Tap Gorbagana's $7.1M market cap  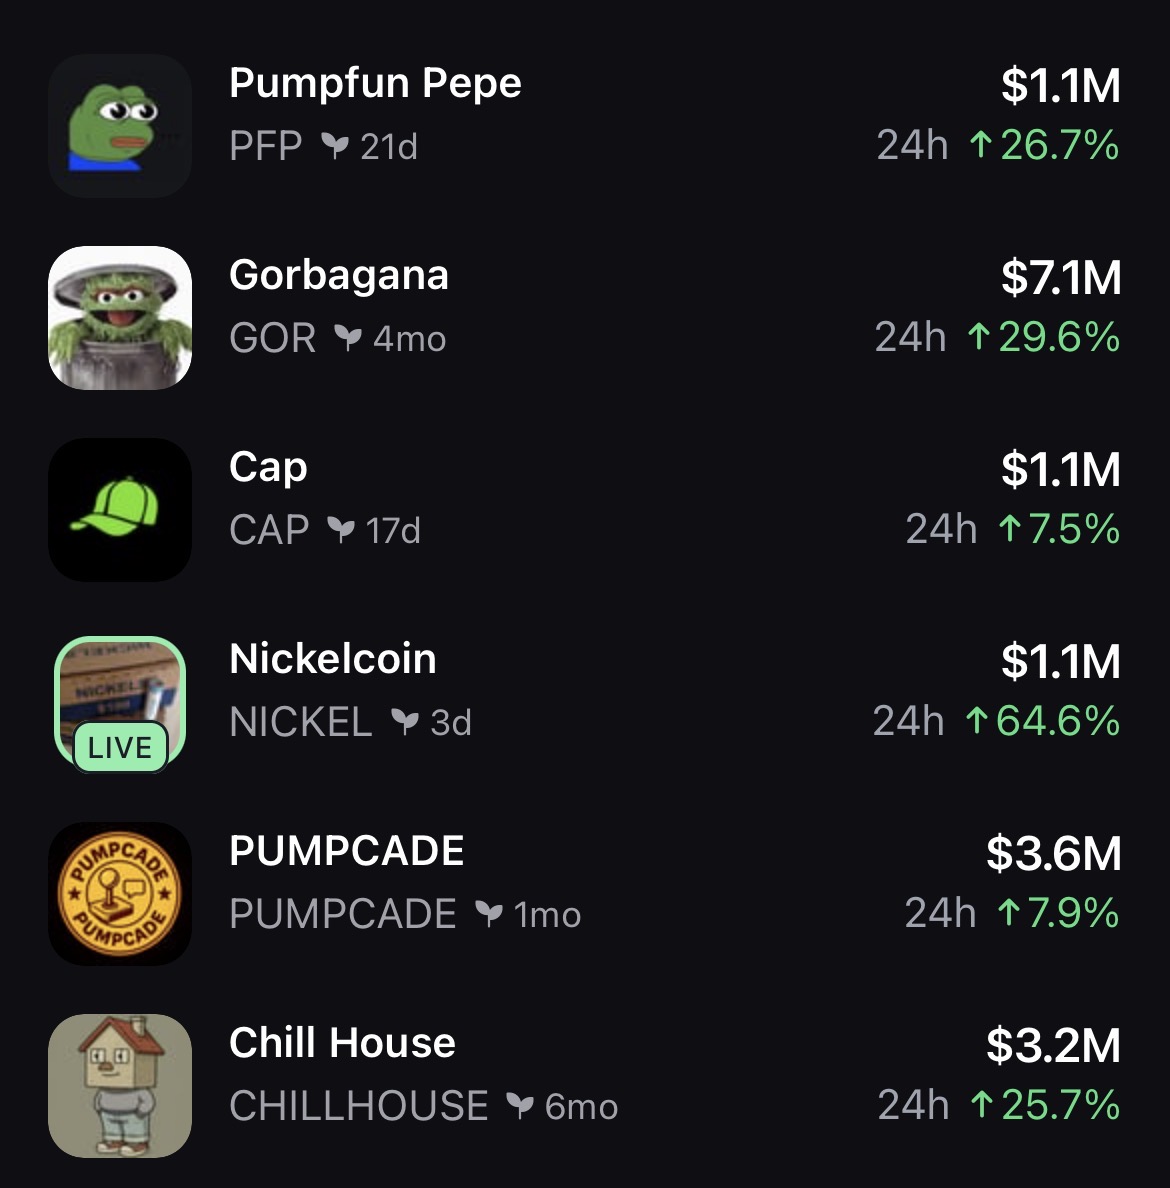click(1060, 277)
